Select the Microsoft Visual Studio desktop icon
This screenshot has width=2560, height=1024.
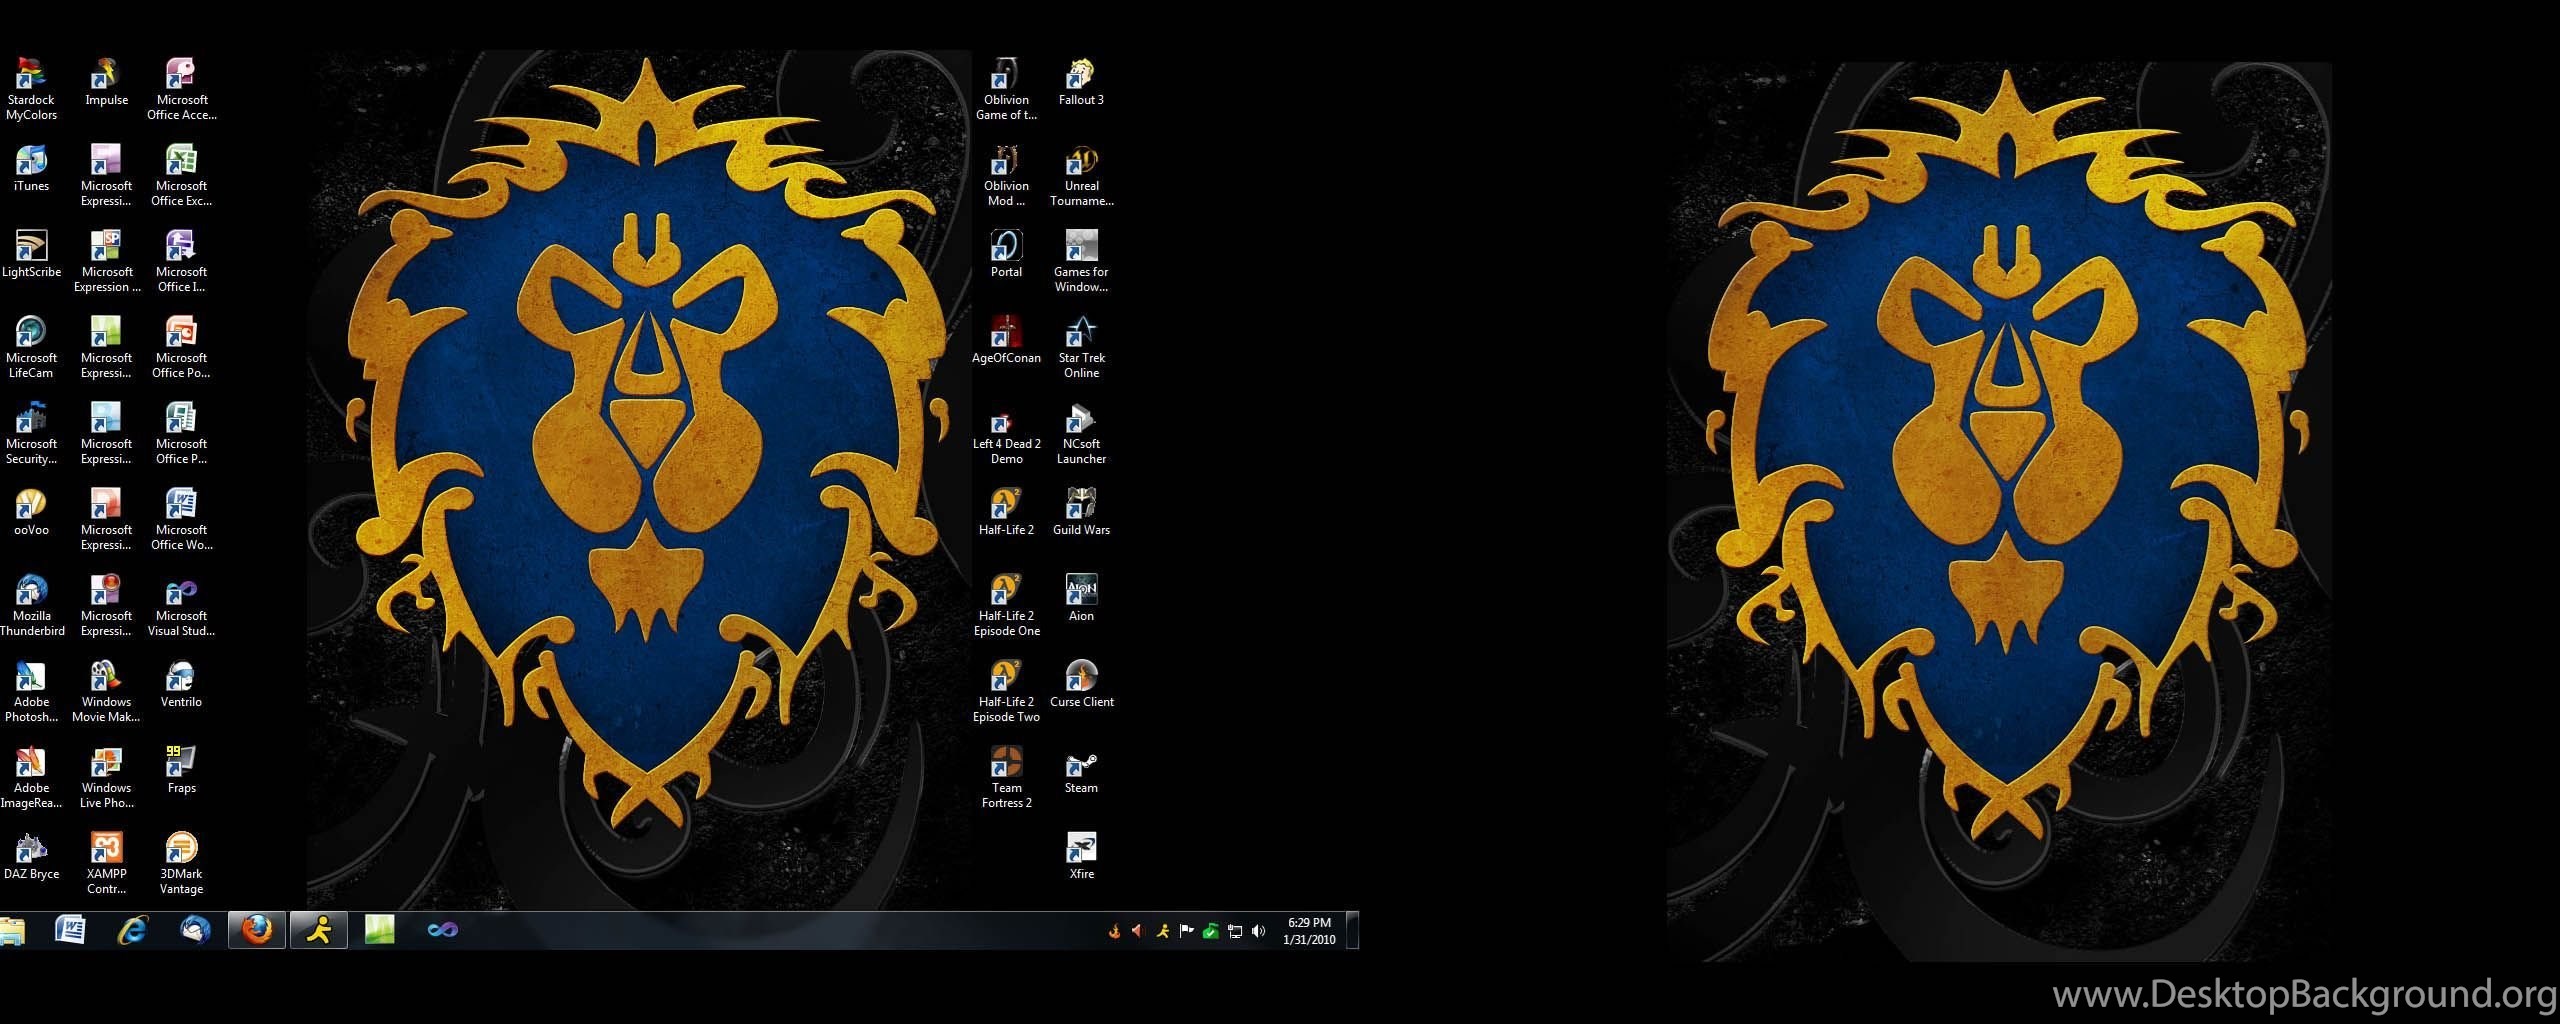click(181, 605)
